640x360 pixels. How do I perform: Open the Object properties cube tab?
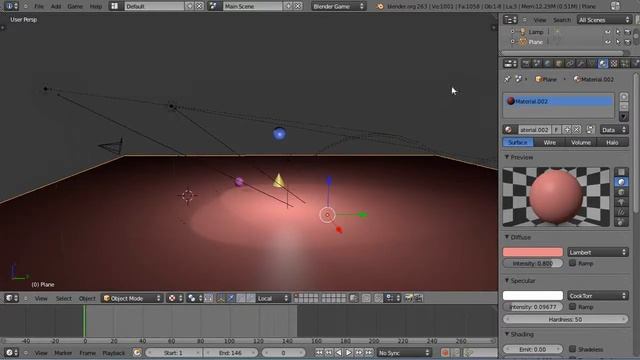pyautogui.click(x=559, y=63)
